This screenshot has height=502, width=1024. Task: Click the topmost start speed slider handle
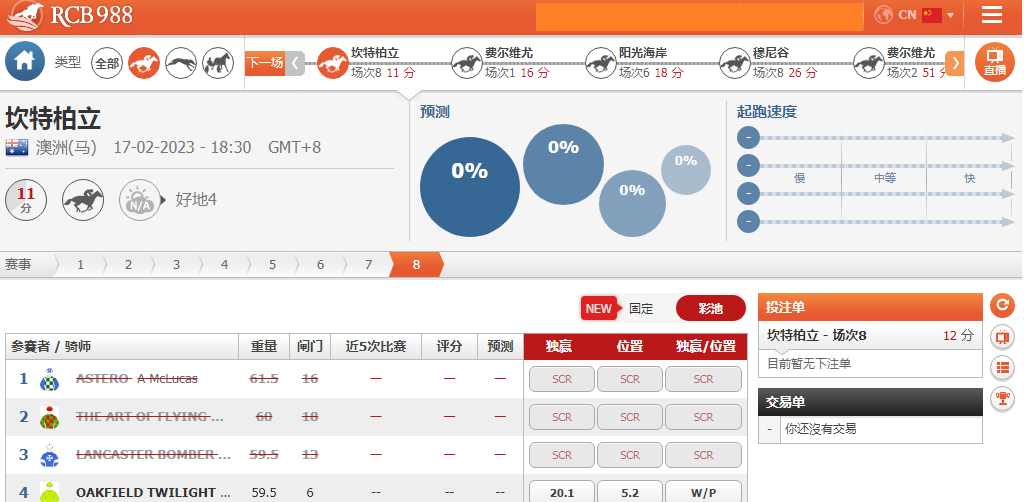tap(748, 138)
